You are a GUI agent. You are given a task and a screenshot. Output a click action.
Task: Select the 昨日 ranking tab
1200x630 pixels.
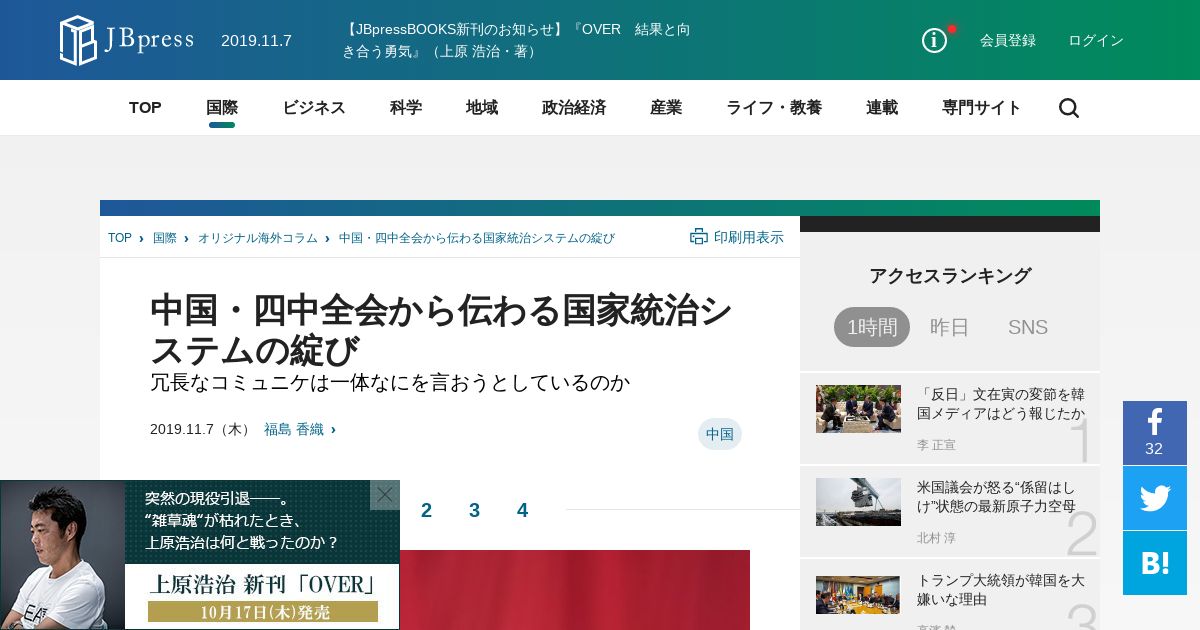950,327
